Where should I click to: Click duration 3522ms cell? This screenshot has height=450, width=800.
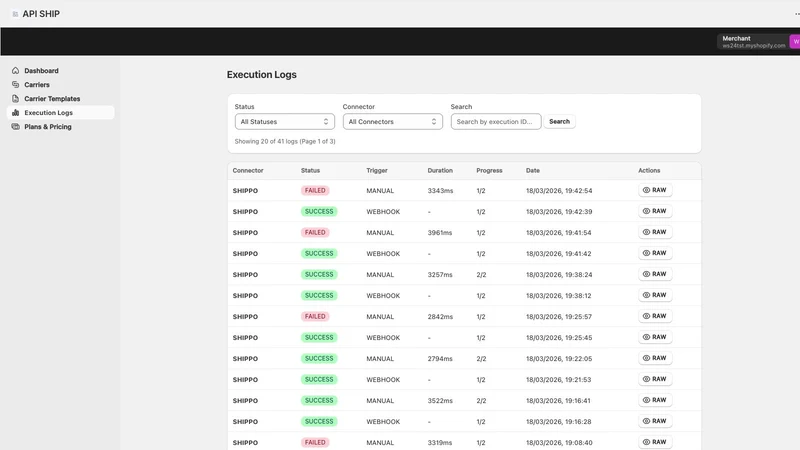tap(440, 401)
